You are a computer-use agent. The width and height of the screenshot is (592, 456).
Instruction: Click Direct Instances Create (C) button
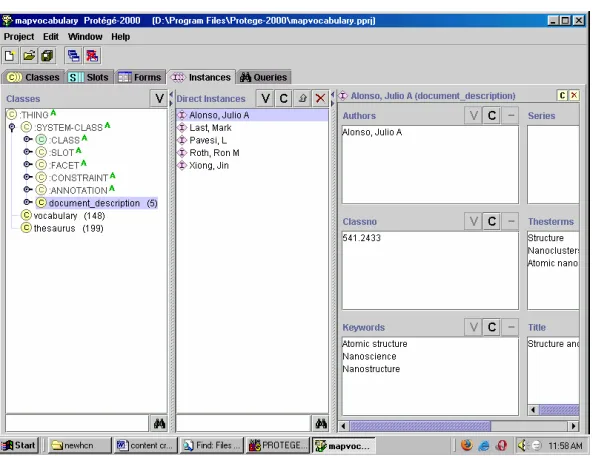[284, 99]
